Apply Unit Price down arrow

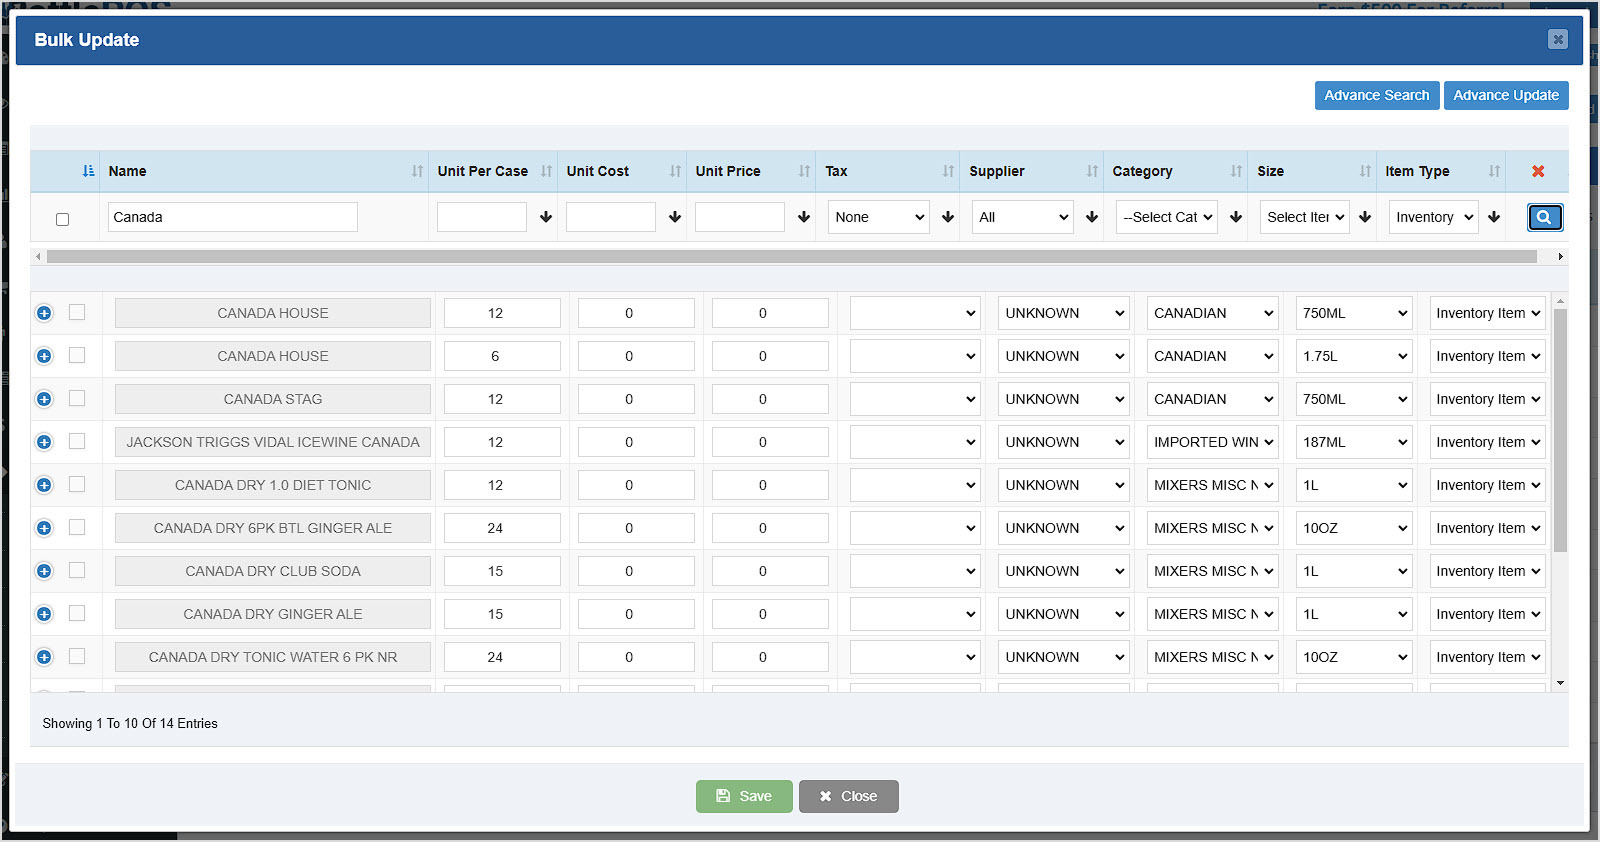804,217
